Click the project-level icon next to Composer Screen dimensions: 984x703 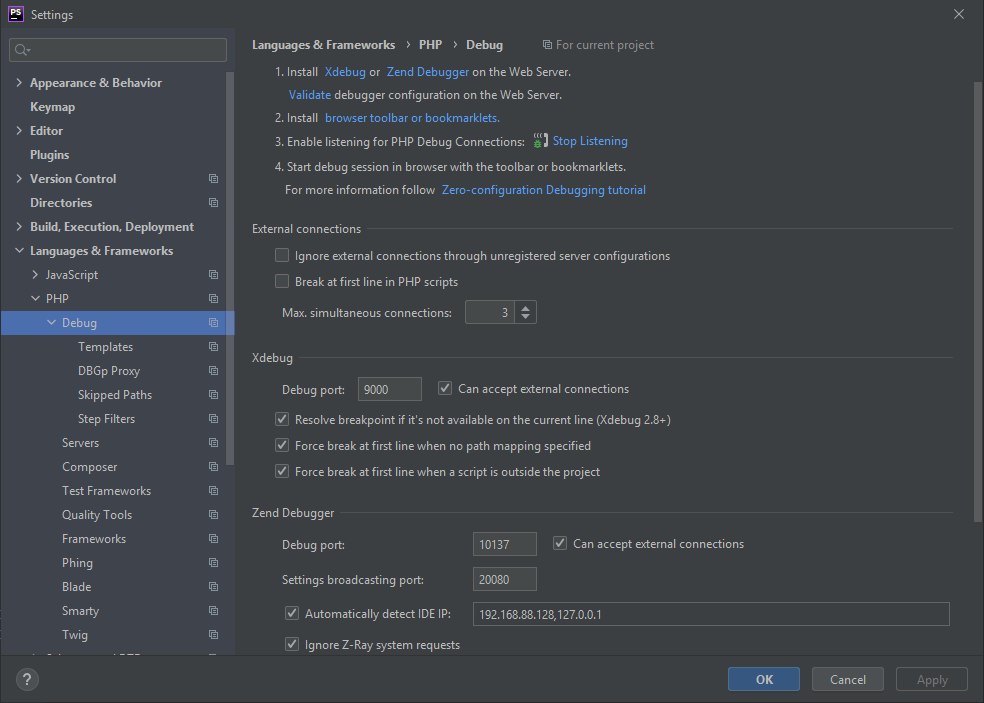tap(213, 467)
